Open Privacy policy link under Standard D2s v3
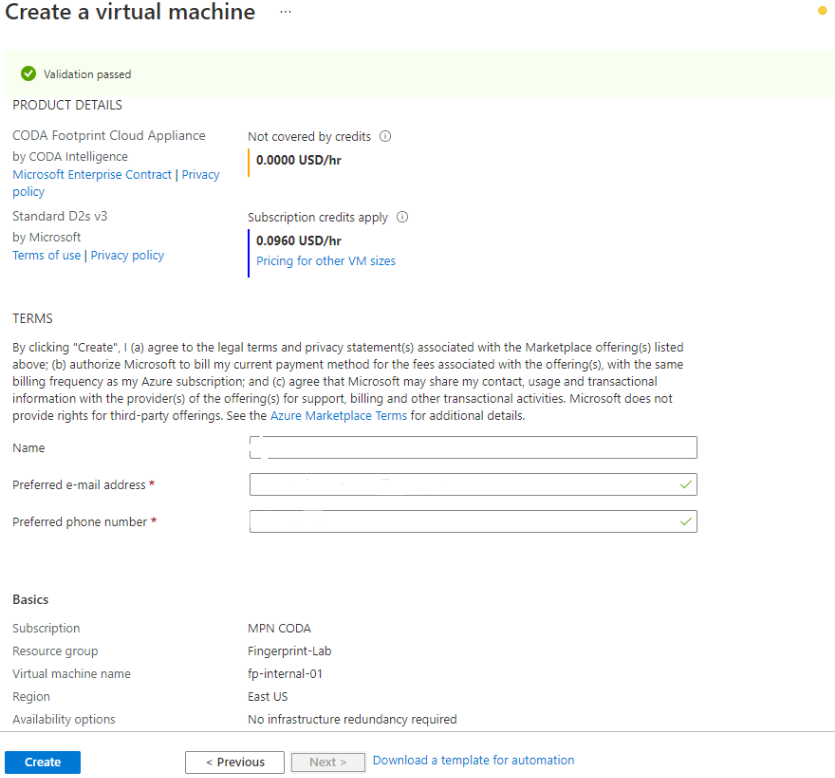This screenshot has width=835, height=778. (x=127, y=255)
